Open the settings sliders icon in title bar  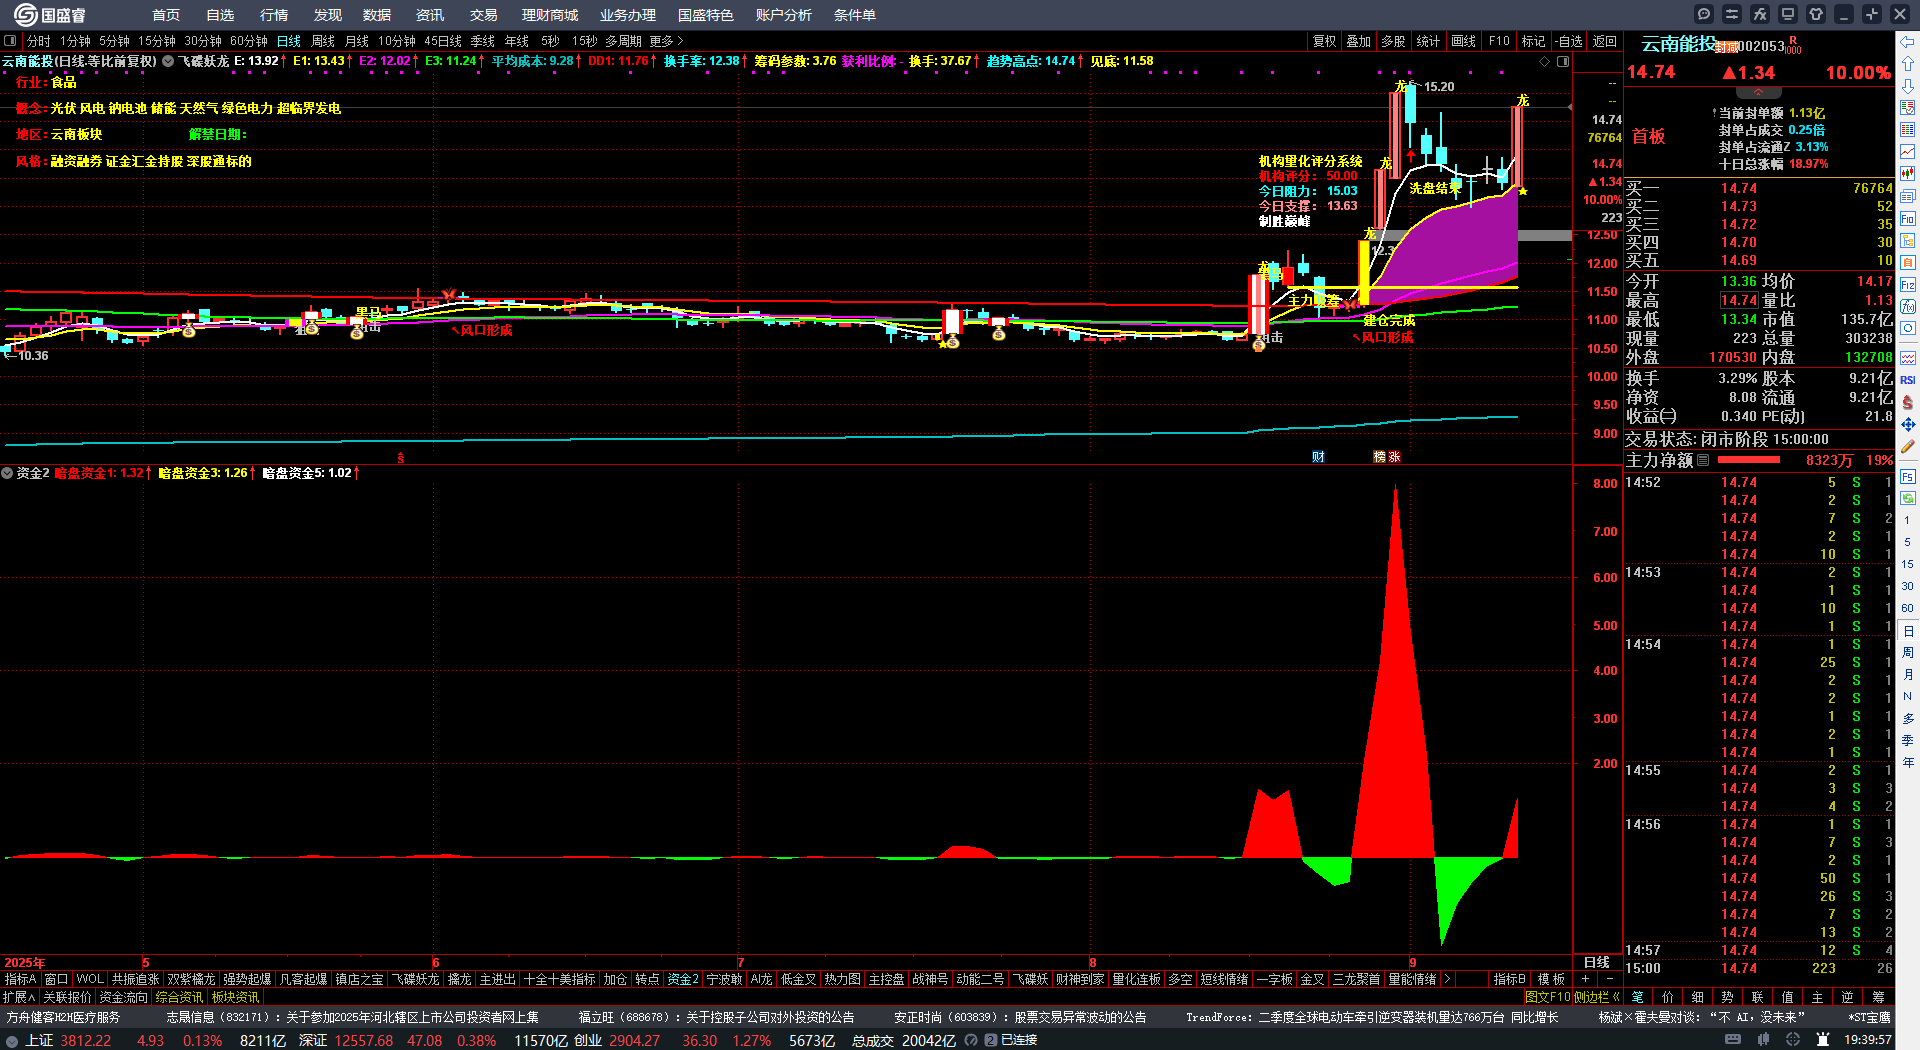[1732, 14]
